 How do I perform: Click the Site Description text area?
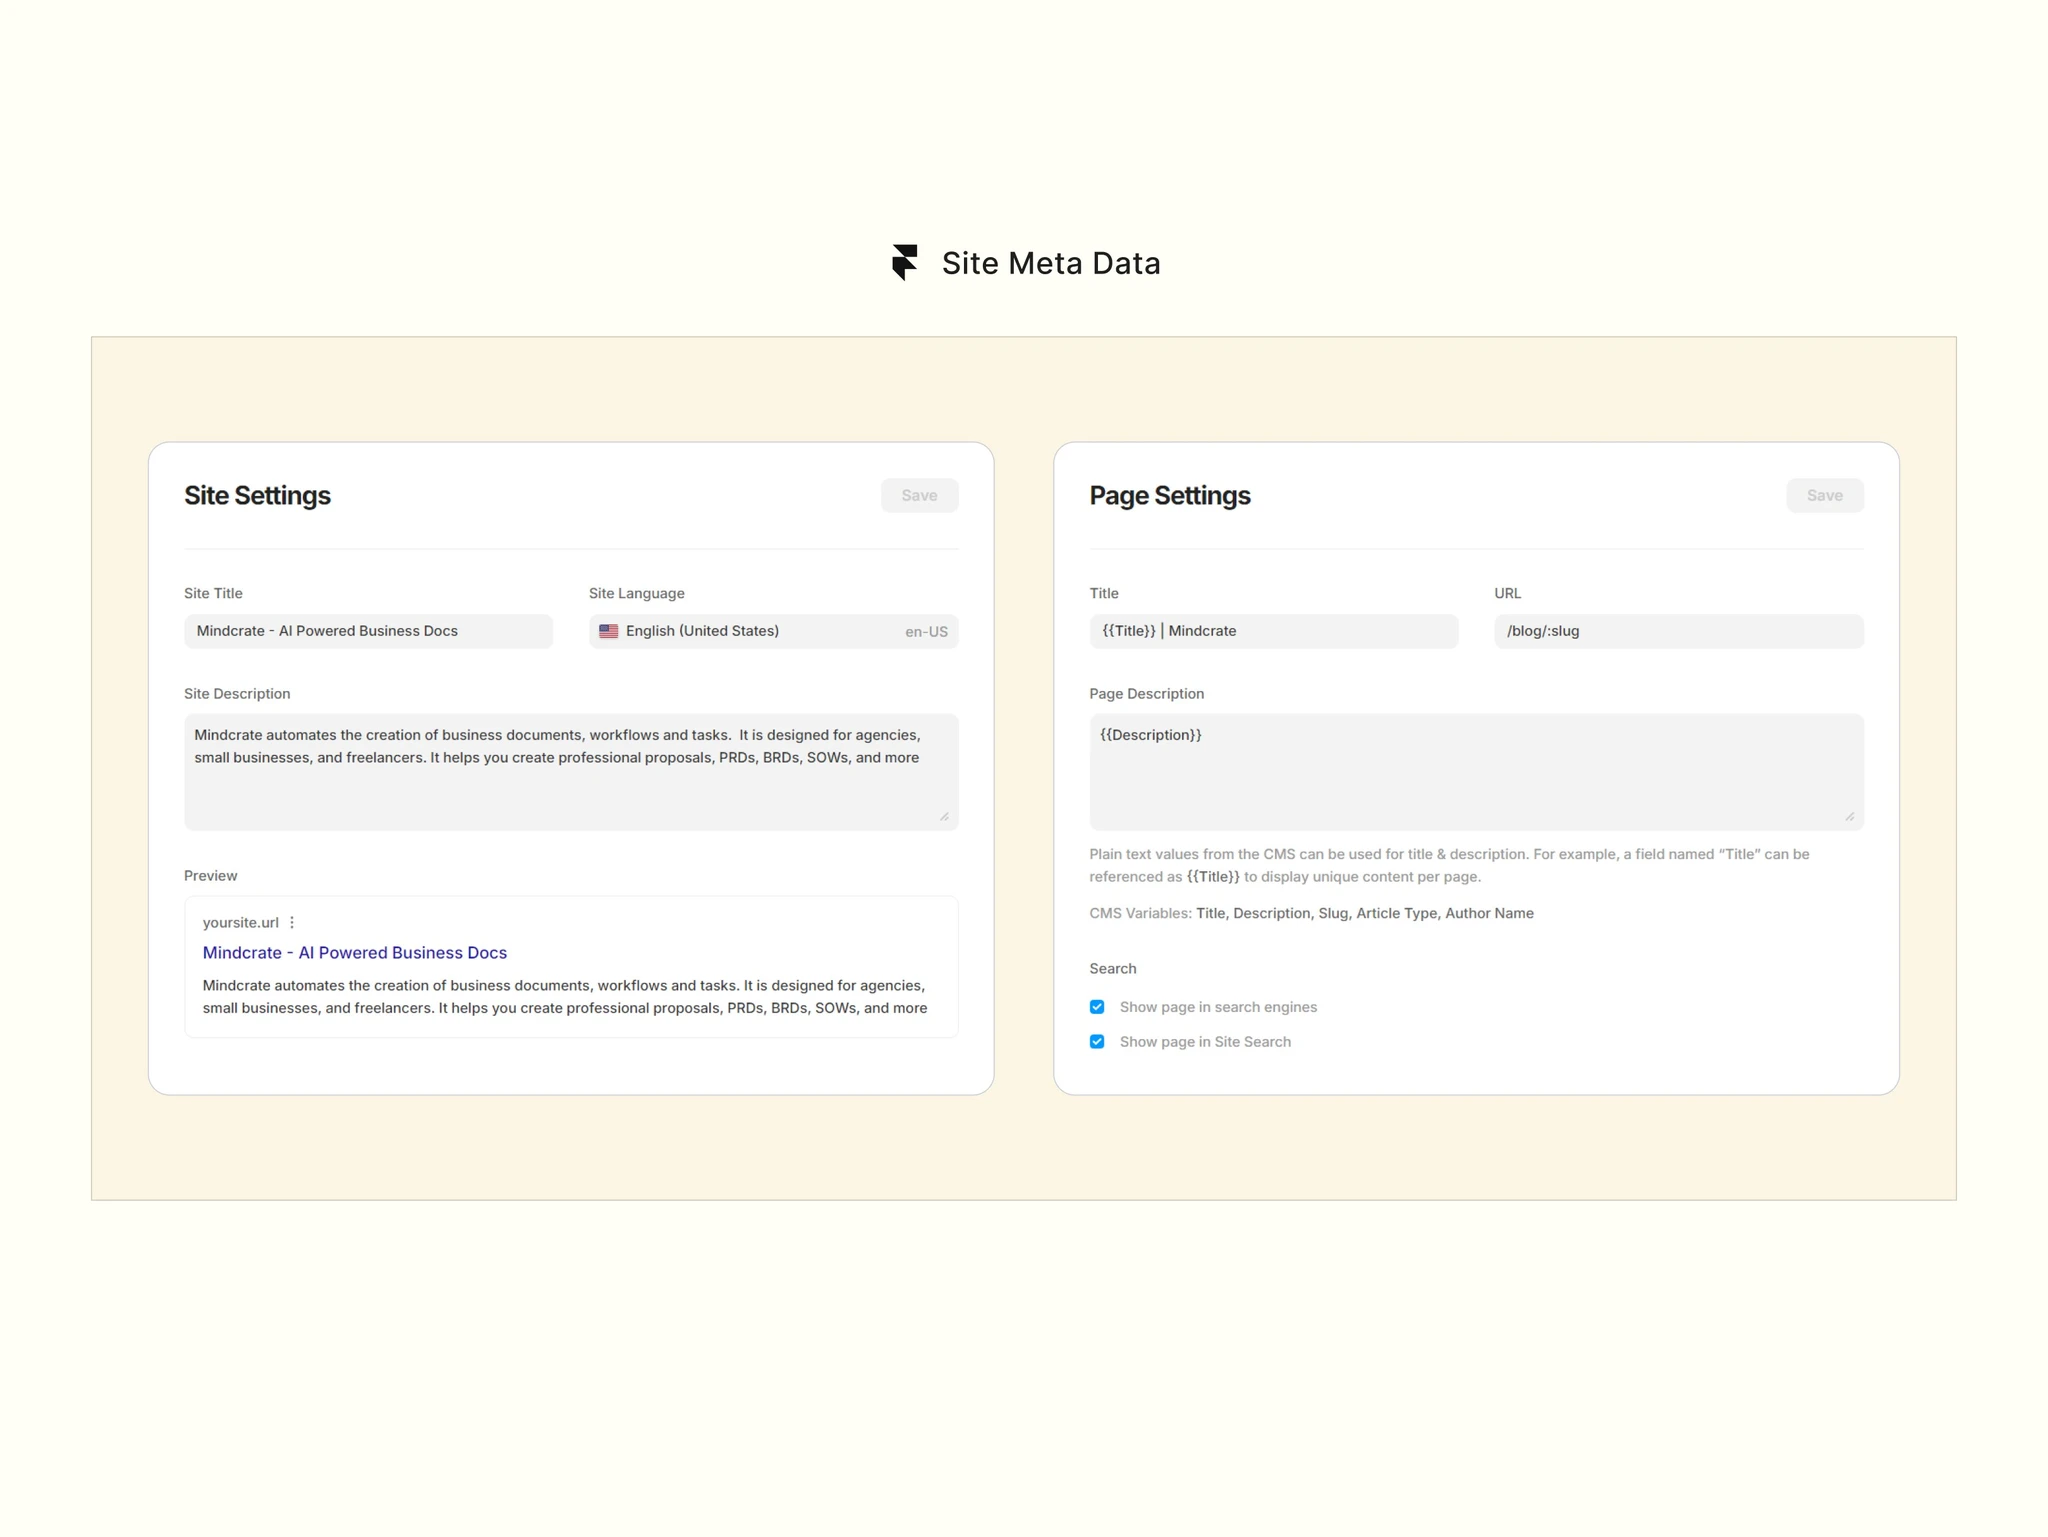[571, 772]
